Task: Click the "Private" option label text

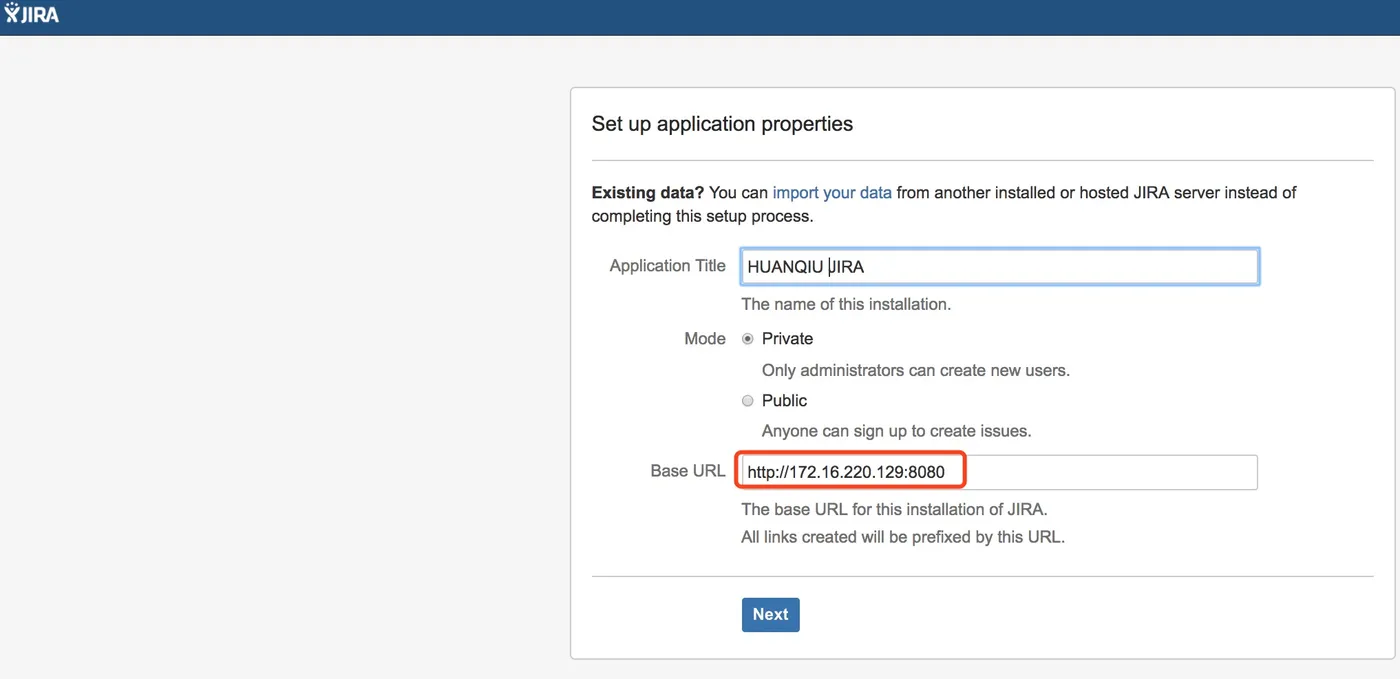Action: click(x=787, y=339)
